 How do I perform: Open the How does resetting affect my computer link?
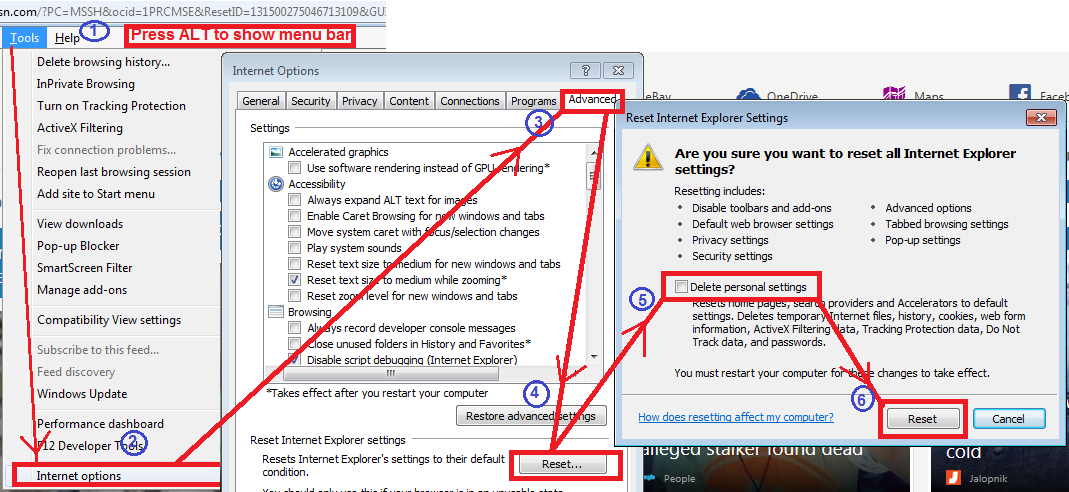[736, 417]
